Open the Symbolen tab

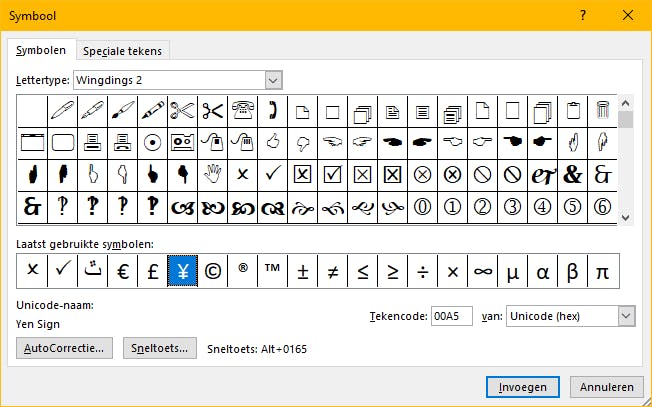pyautogui.click(x=41, y=50)
